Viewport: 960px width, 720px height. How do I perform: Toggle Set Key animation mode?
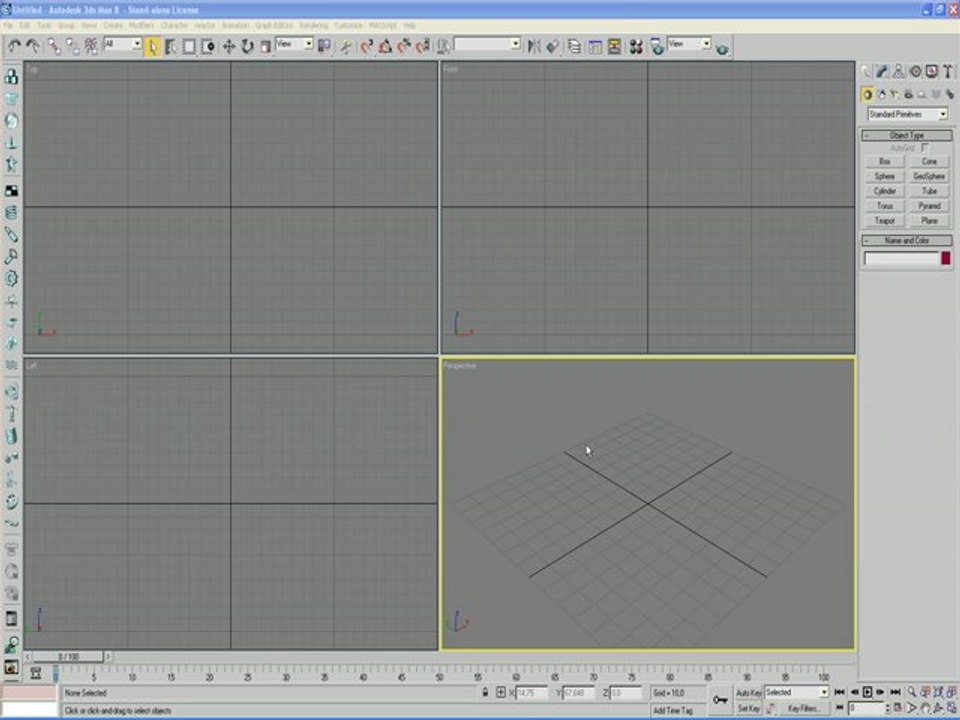tap(748, 708)
